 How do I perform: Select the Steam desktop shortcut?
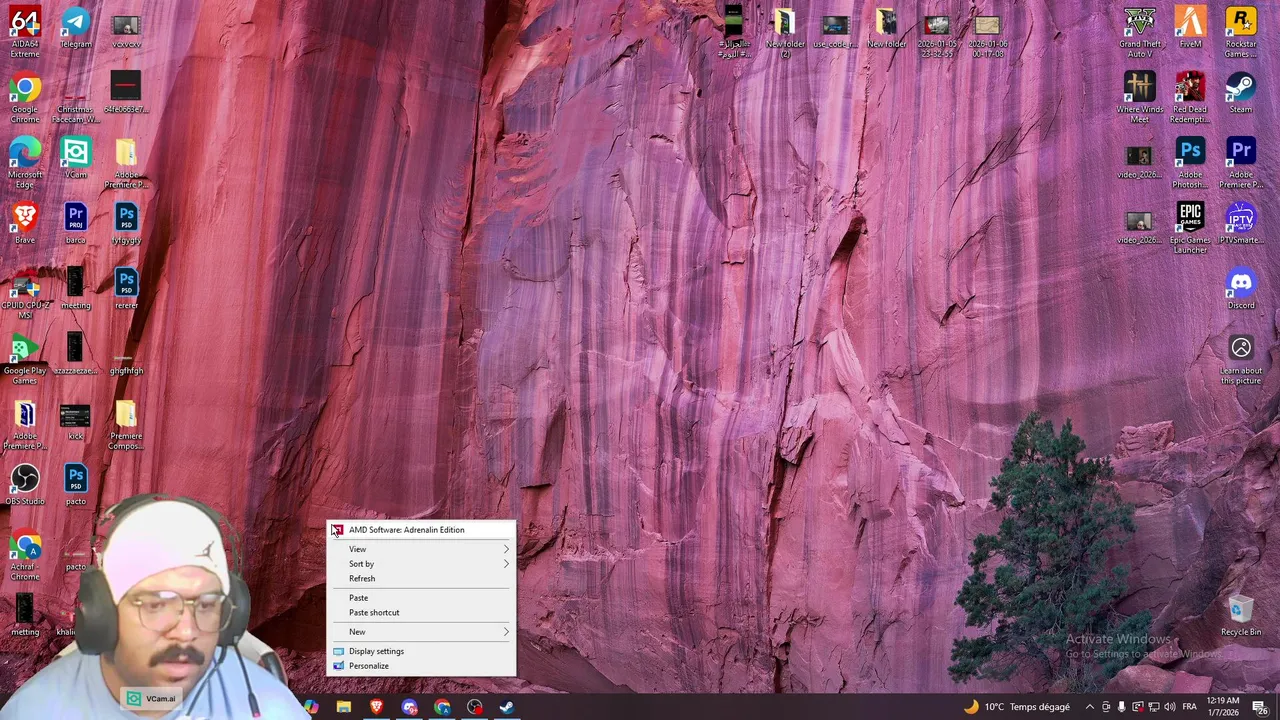click(1241, 92)
